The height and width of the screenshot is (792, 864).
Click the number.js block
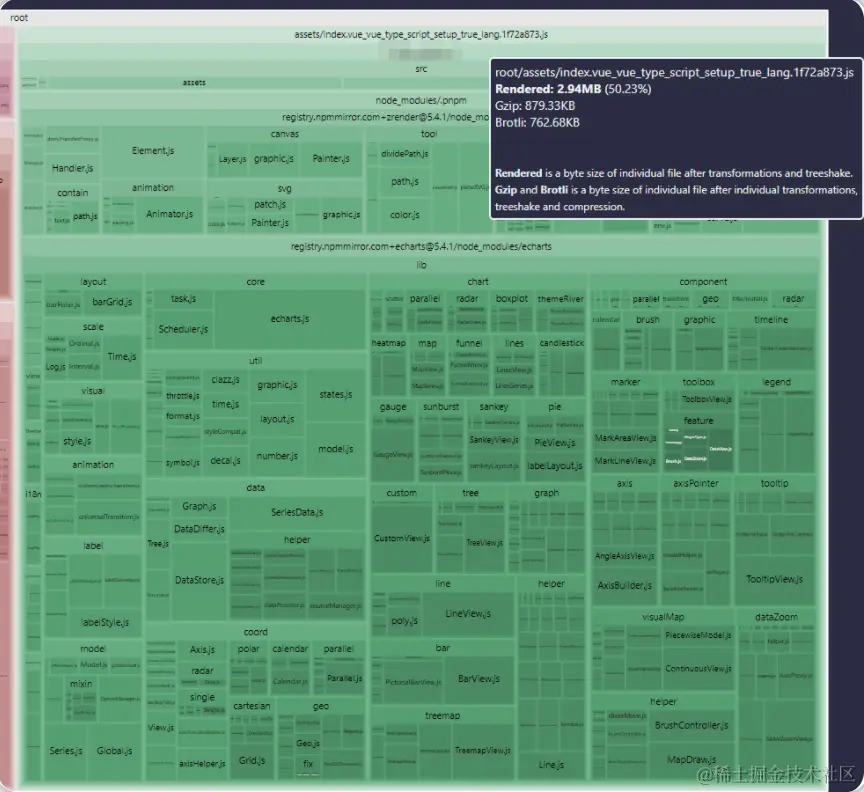point(277,456)
